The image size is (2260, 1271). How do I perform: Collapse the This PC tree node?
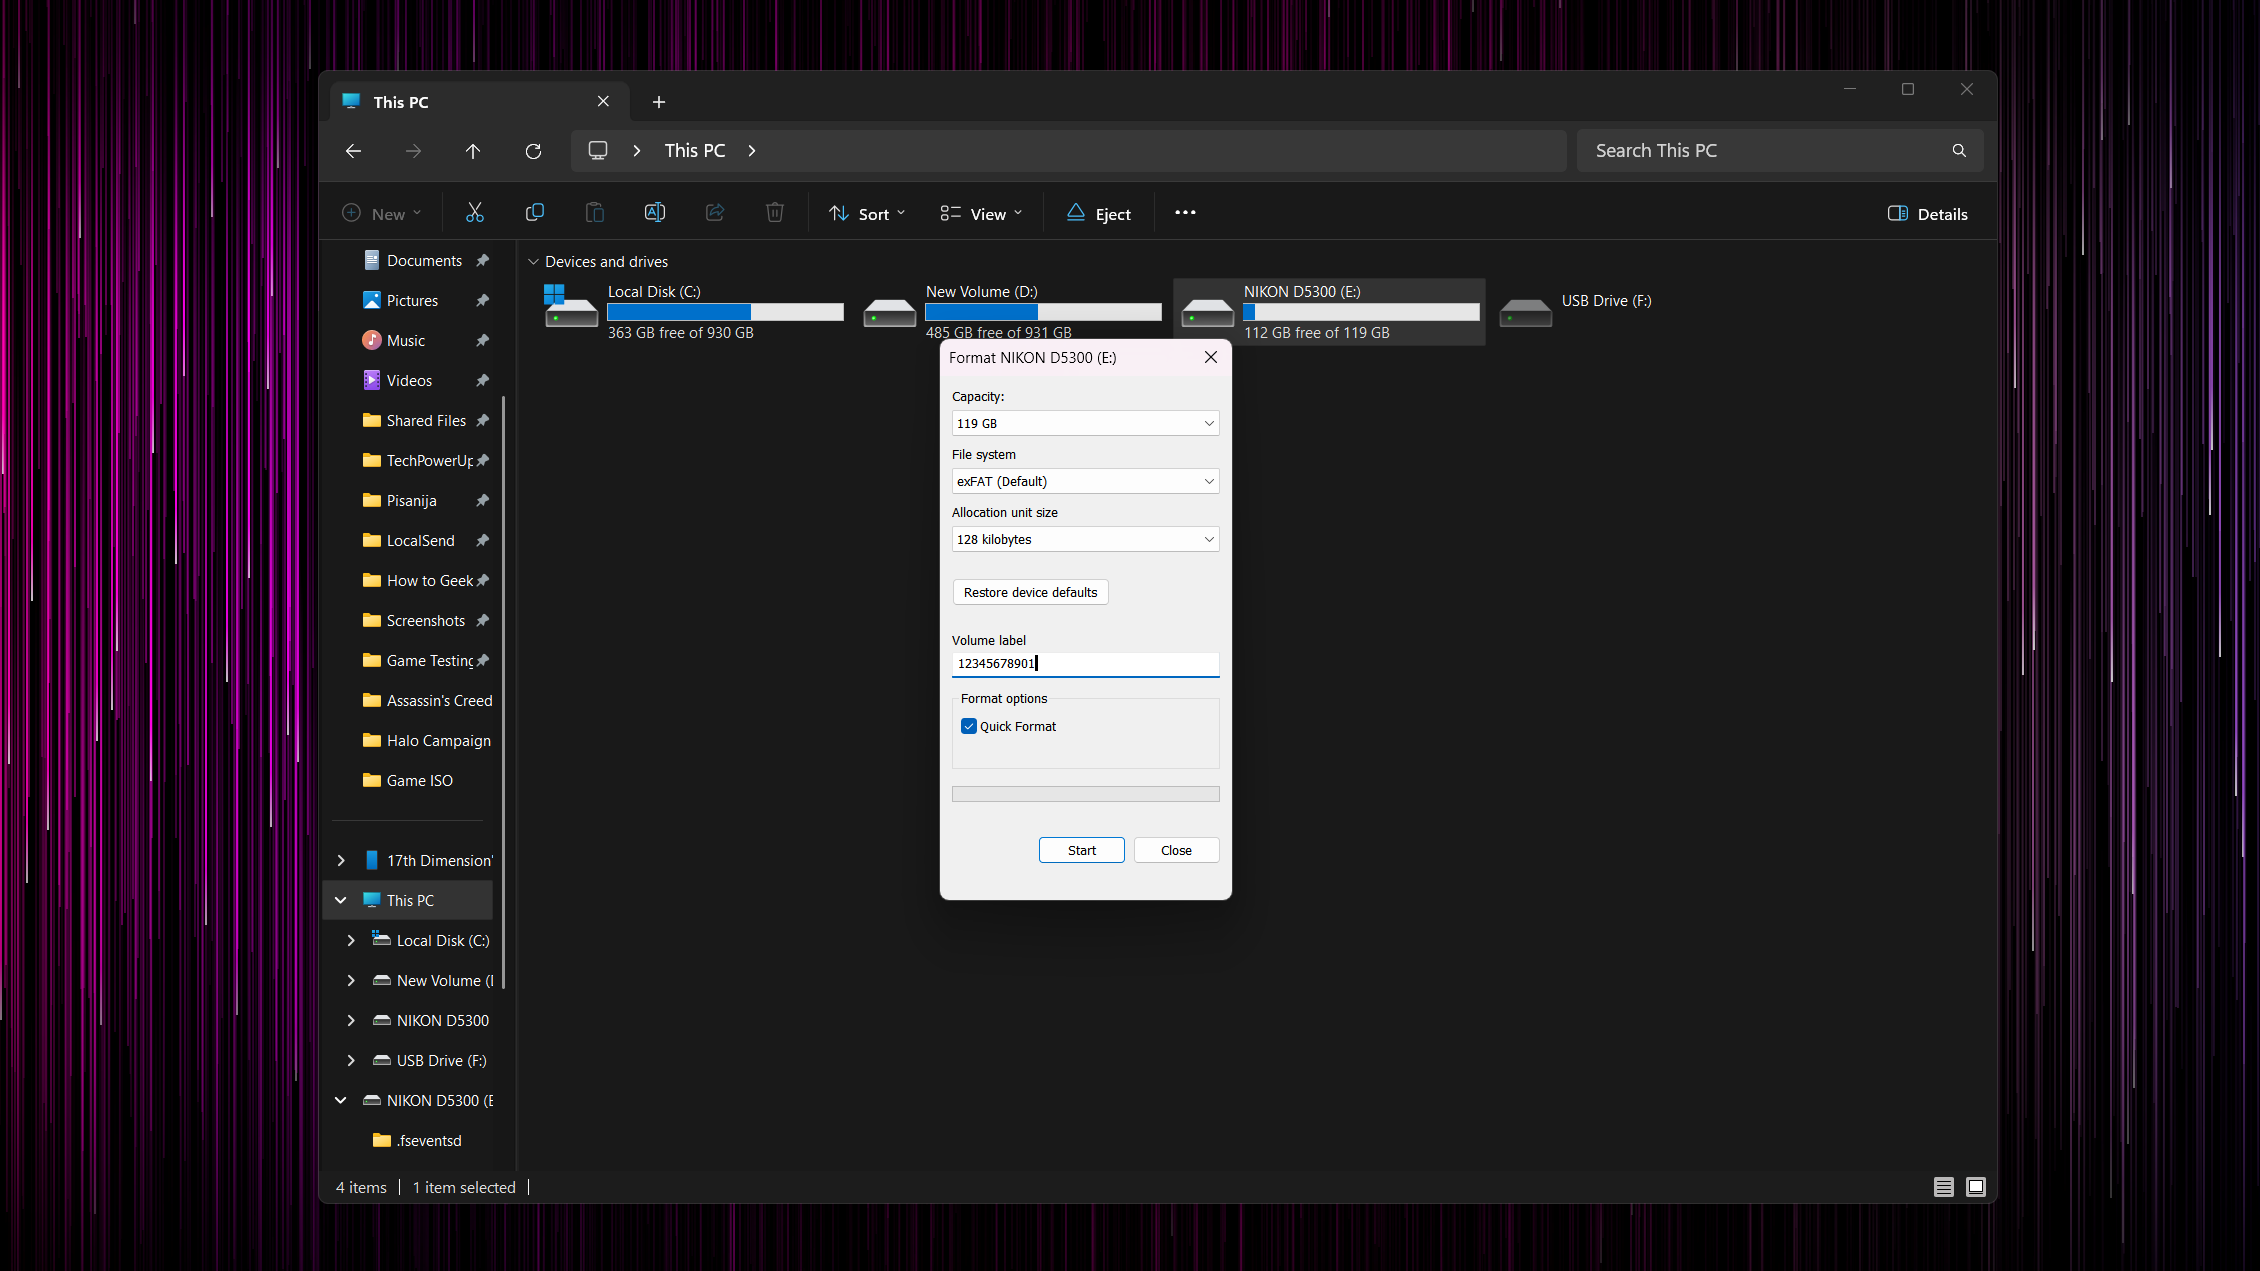tap(341, 901)
